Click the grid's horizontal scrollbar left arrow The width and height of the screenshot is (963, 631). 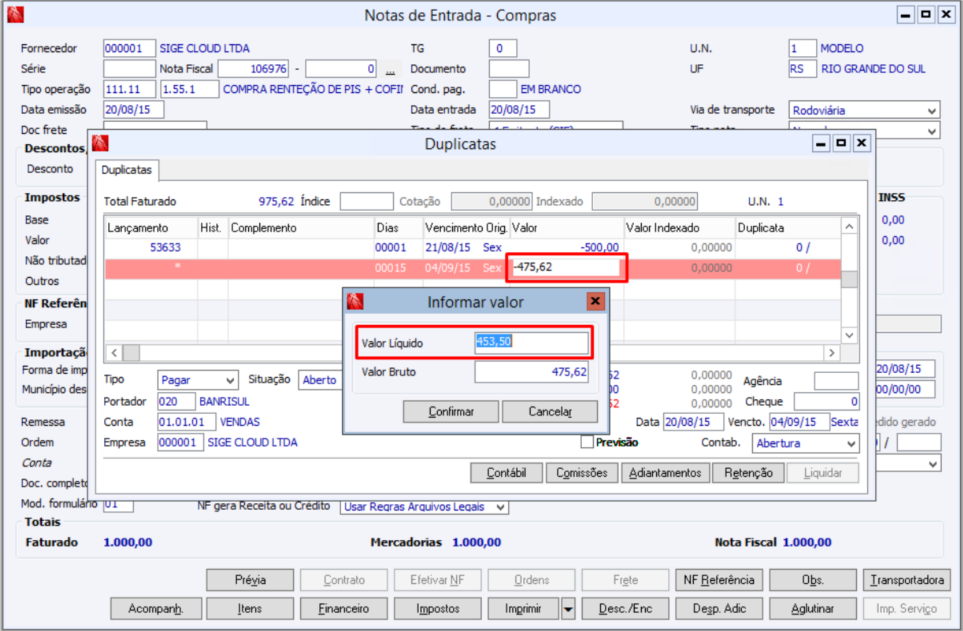pyautogui.click(x=113, y=353)
